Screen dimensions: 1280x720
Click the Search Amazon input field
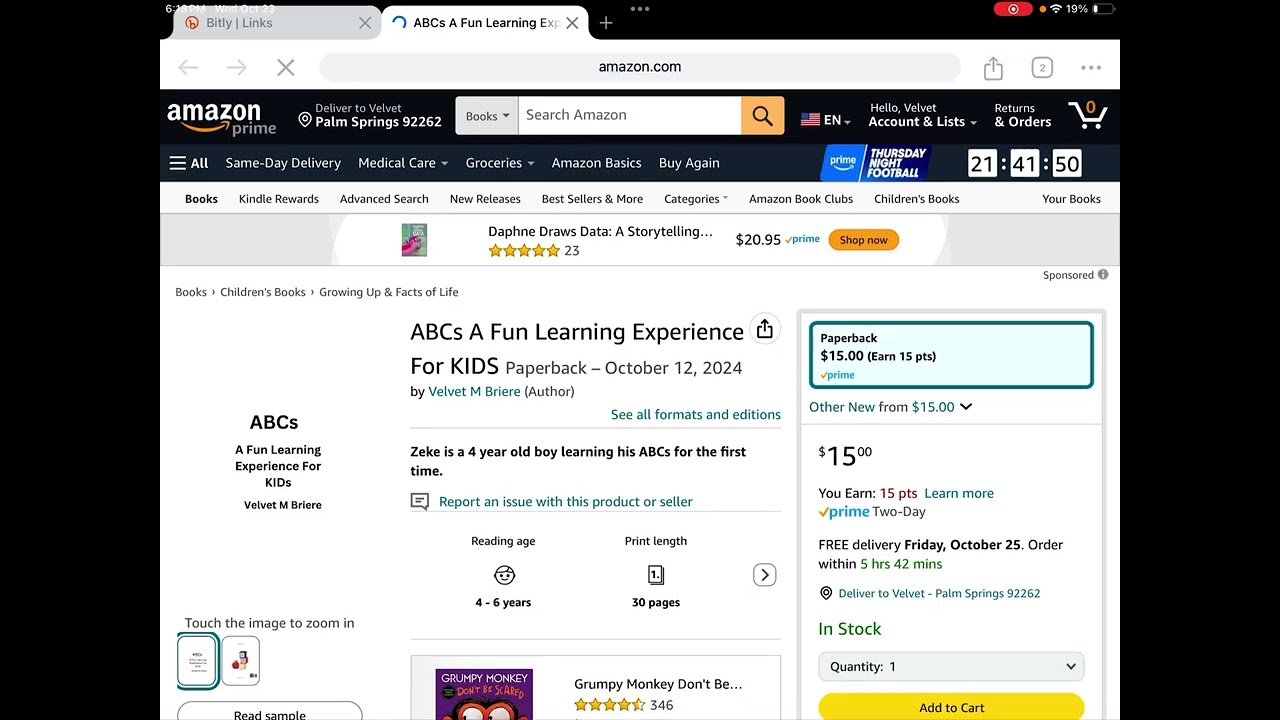(x=630, y=115)
